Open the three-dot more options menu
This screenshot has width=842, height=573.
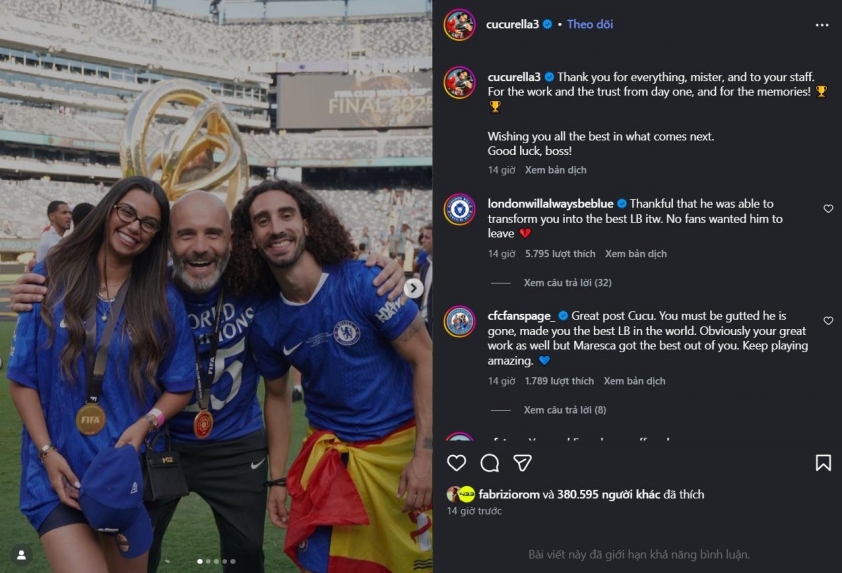pyautogui.click(x=822, y=24)
